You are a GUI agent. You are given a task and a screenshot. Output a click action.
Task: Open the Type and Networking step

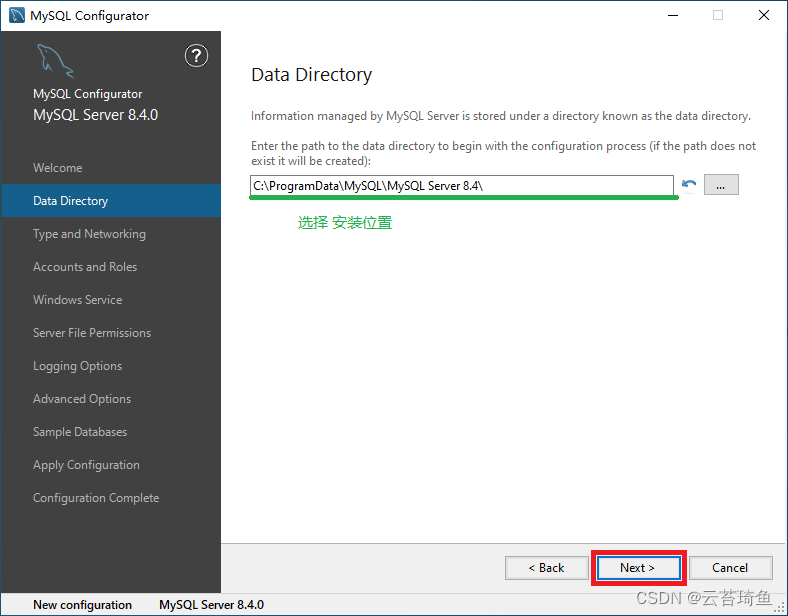pos(111,234)
